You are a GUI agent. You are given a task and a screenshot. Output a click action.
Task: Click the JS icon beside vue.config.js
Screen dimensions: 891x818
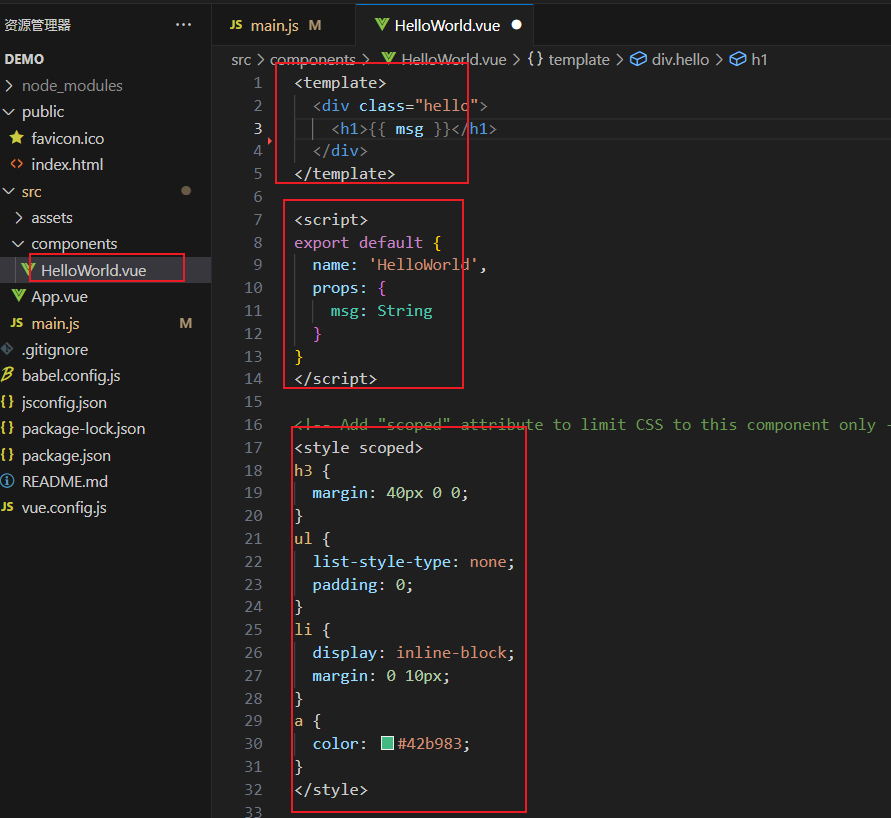[x=7, y=507]
